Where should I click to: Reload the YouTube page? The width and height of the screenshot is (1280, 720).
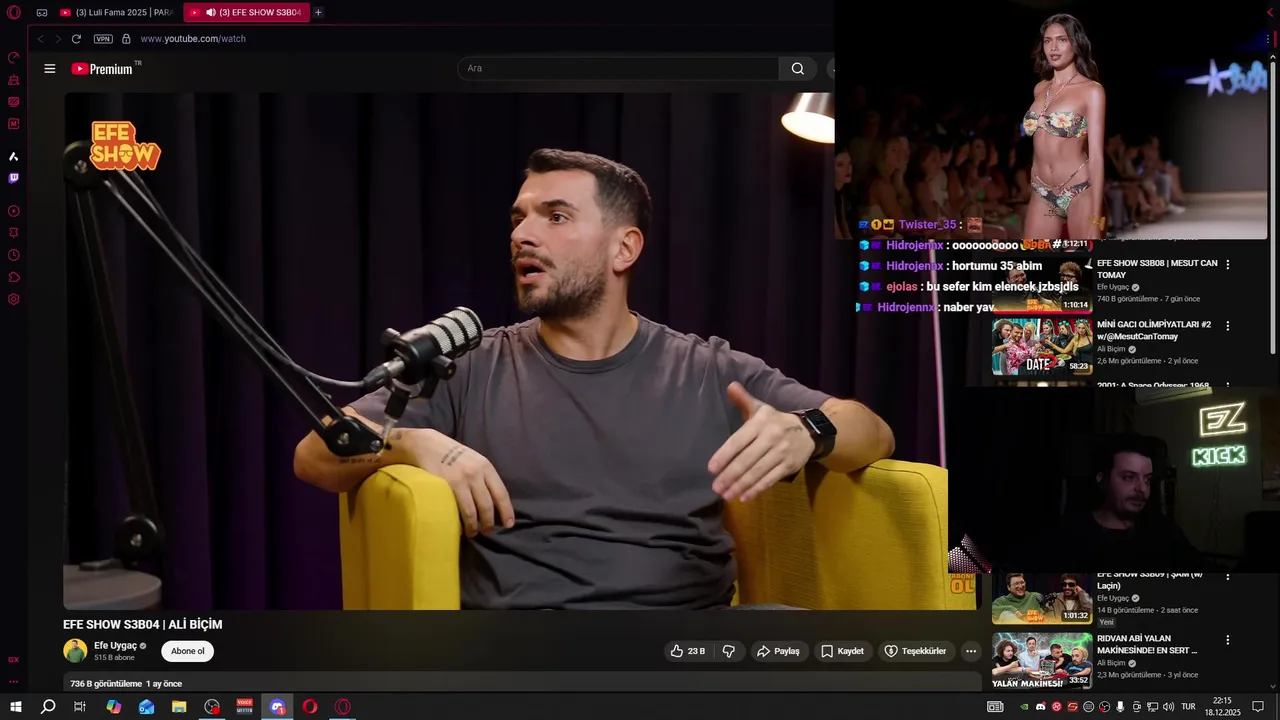click(x=76, y=39)
